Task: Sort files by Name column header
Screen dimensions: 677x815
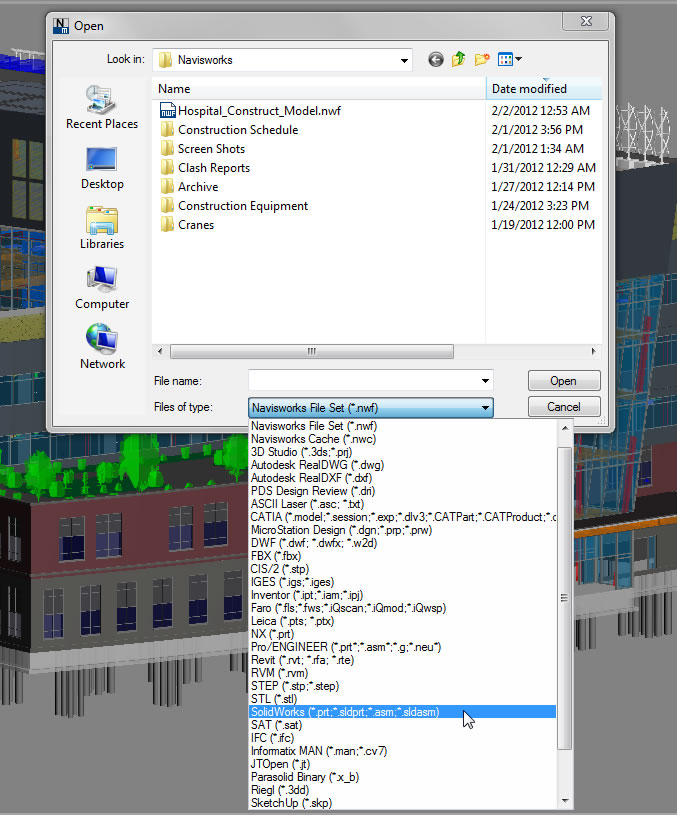Action: pos(319,89)
